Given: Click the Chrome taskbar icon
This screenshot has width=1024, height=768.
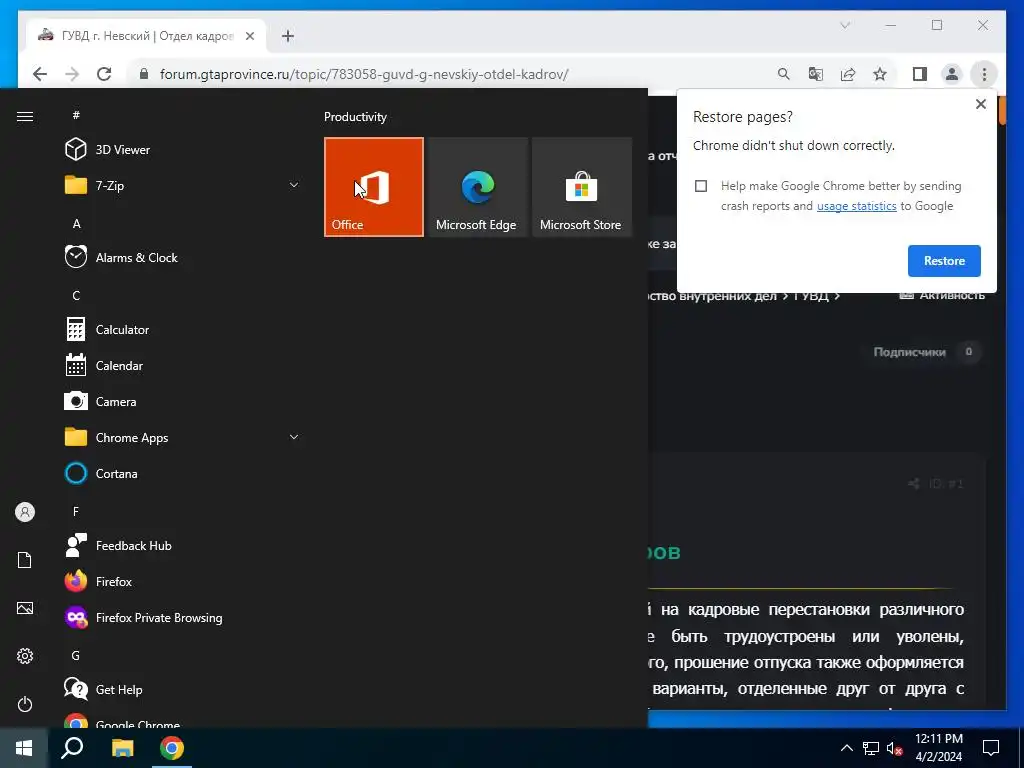Looking at the screenshot, I should tap(172, 748).
